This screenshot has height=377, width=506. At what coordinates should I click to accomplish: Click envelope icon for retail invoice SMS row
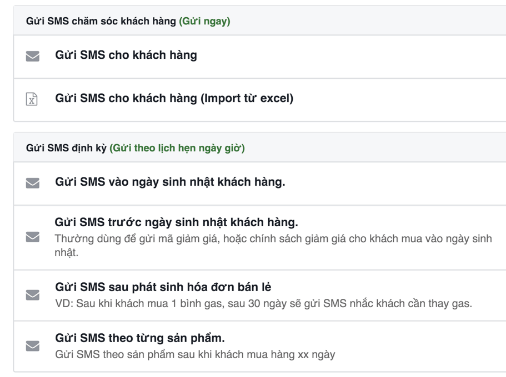pos(33,295)
